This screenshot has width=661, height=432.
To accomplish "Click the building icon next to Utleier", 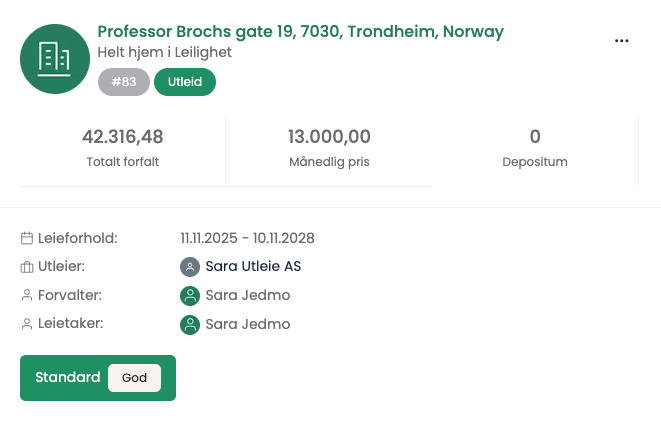I will tap(27, 267).
